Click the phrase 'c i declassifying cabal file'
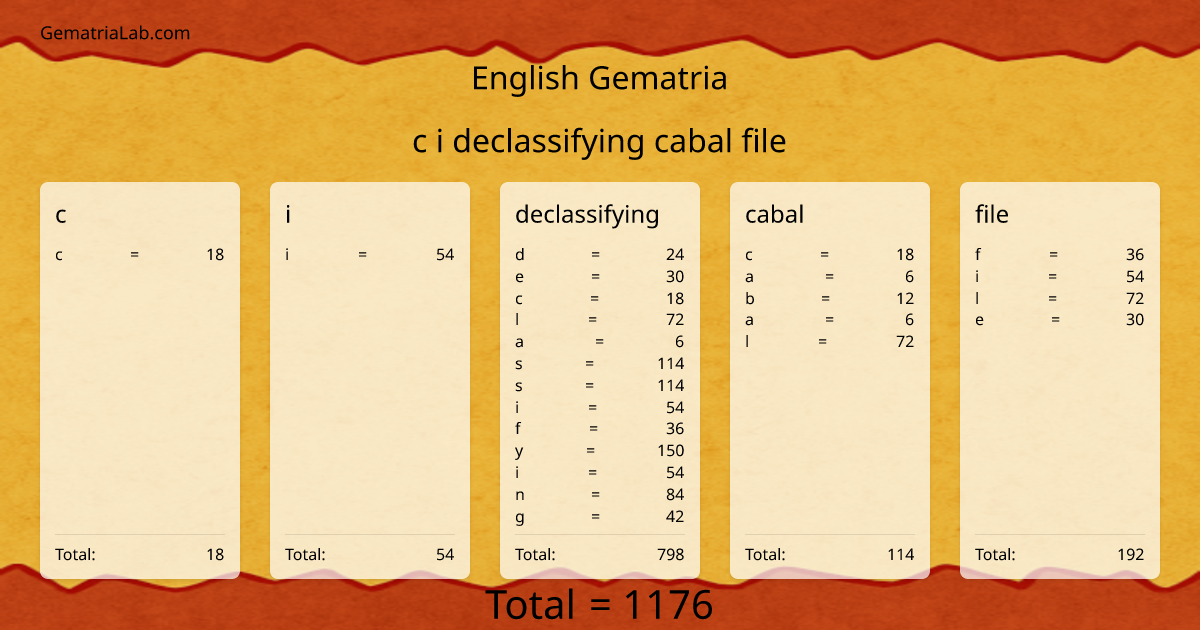The image size is (1200, 630). [x=599, y=142]
